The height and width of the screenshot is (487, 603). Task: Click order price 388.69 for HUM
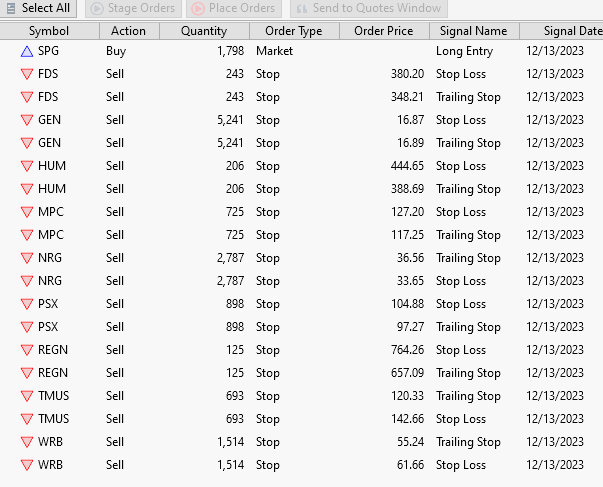[407, 189]
